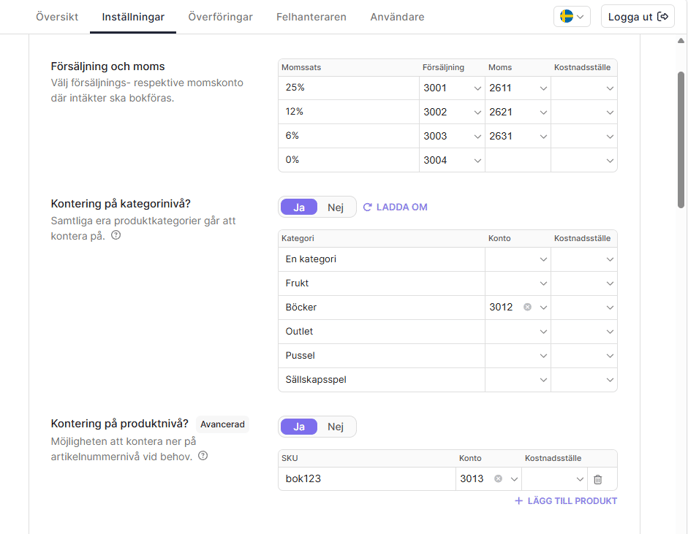Click the reload icon next to LADDA OM
Image resolution: width=688 pixels, height=534 pixels.
(367, 207)
